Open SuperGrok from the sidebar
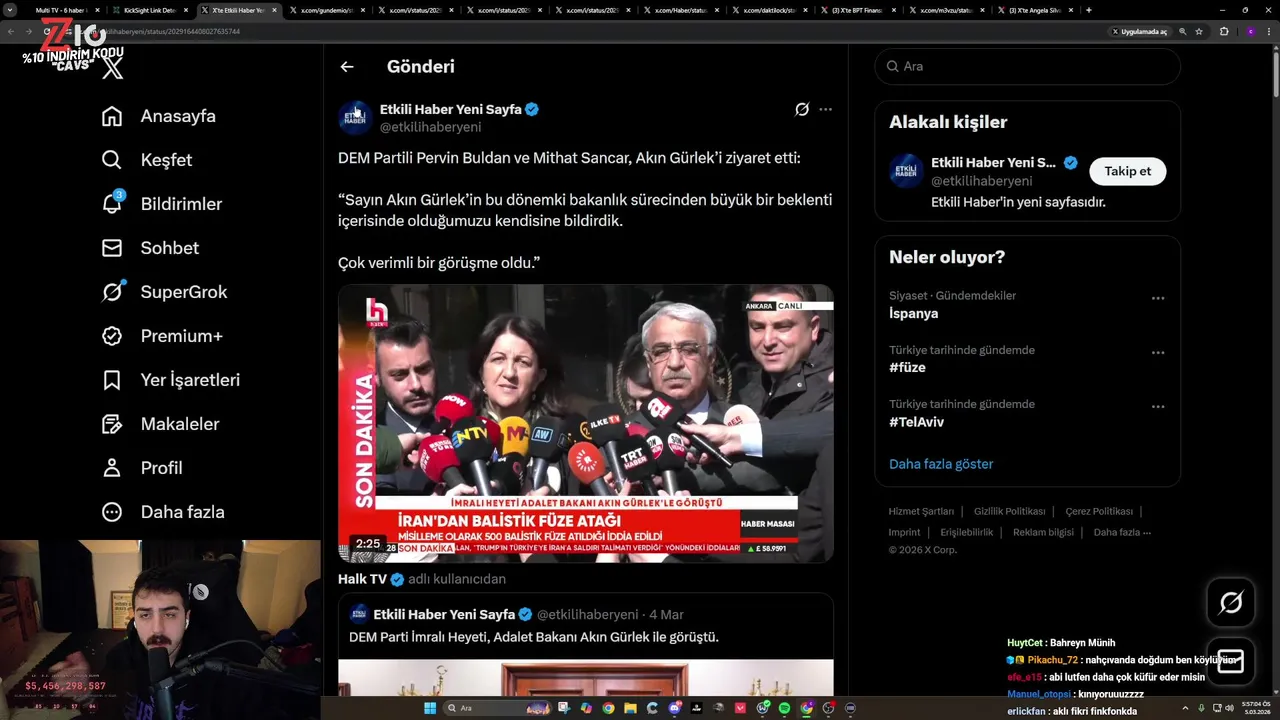 click(165, 292)
